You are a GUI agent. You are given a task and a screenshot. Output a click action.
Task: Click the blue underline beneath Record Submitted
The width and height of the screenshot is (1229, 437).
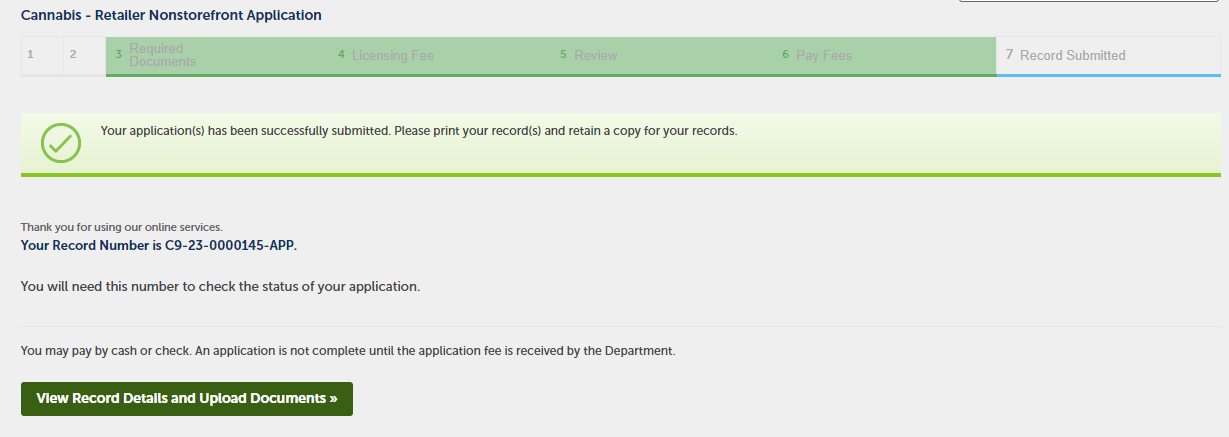click(1108, 75)
